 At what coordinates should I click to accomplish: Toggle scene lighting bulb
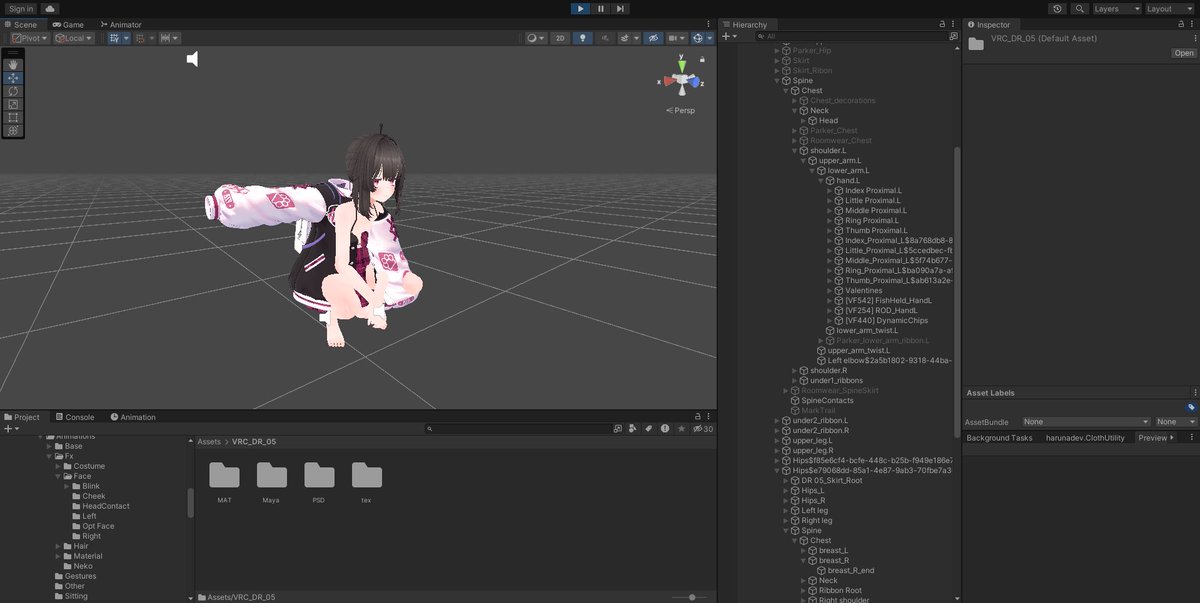[x=583, y=38]
